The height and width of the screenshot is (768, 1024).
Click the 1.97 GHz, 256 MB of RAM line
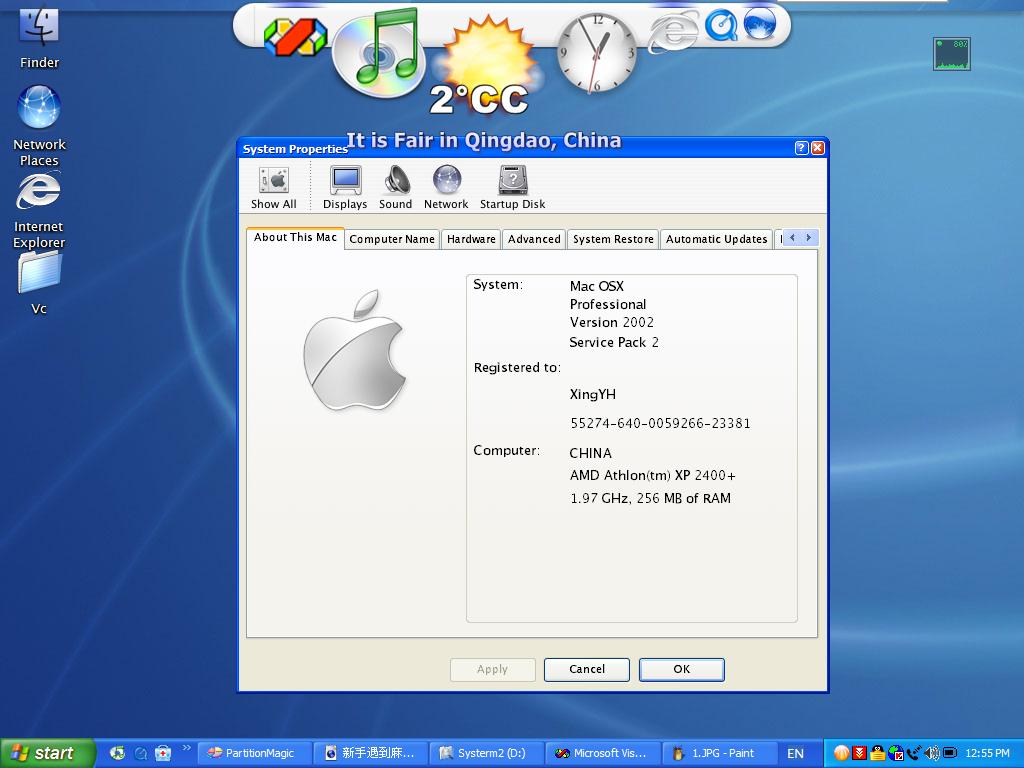point(650,498)
